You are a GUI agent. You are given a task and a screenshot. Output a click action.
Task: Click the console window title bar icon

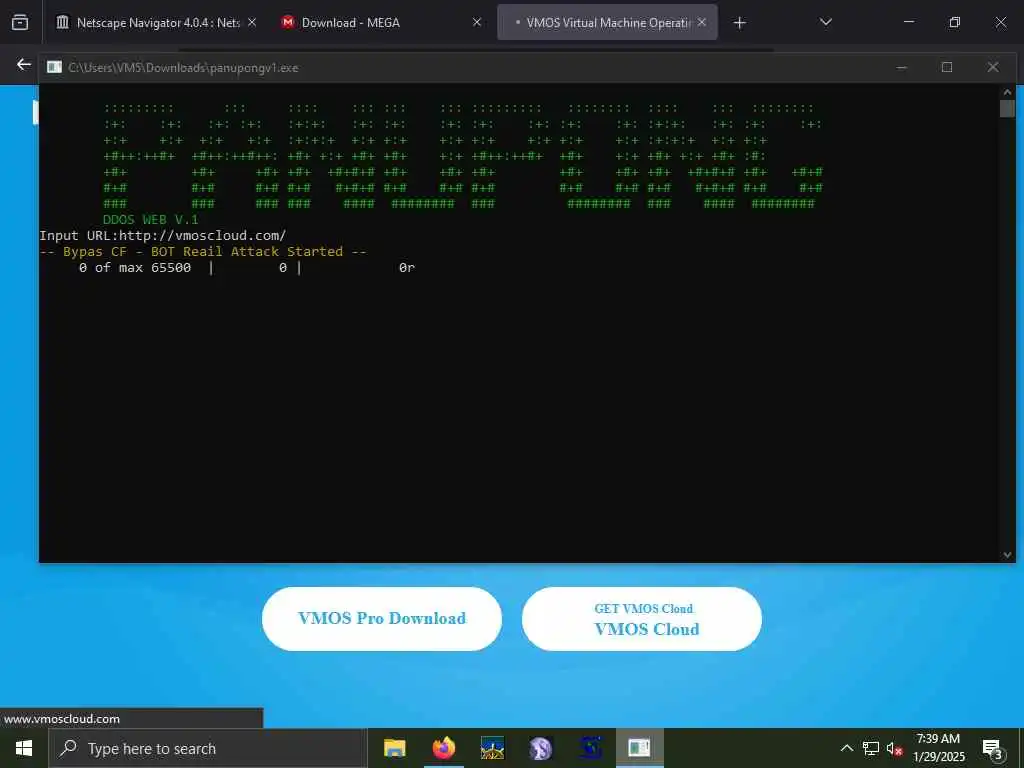tap(54, 67)
